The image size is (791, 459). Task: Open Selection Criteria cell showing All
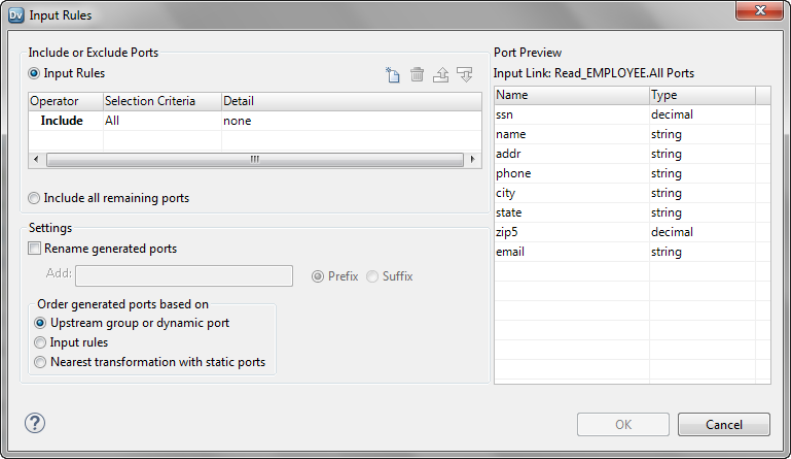tap(160, 121)
